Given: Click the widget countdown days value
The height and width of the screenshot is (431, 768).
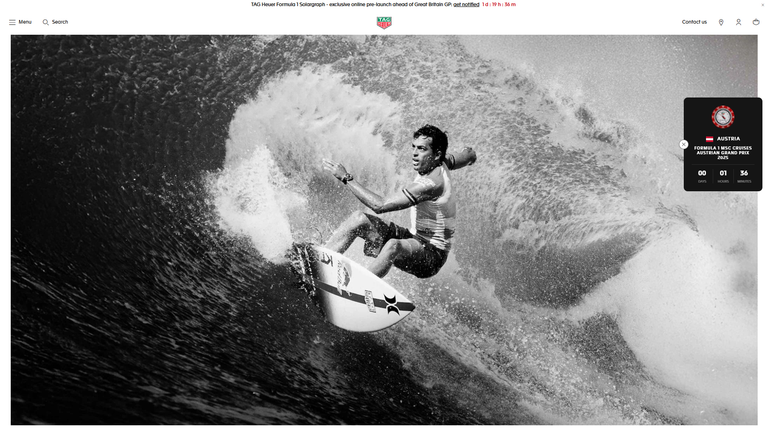Looking at the screenshot, I should point(702,173).
